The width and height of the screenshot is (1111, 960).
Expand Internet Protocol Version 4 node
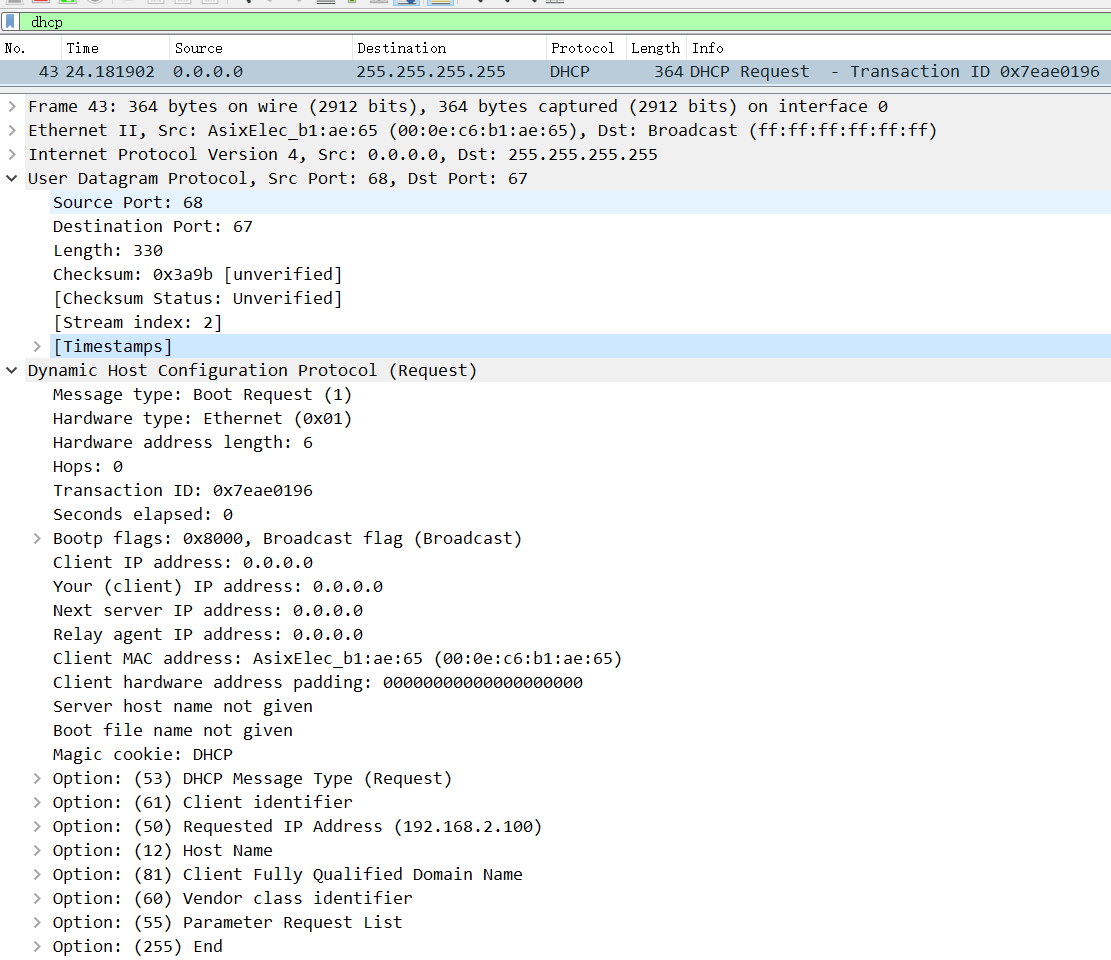point(11,155)
